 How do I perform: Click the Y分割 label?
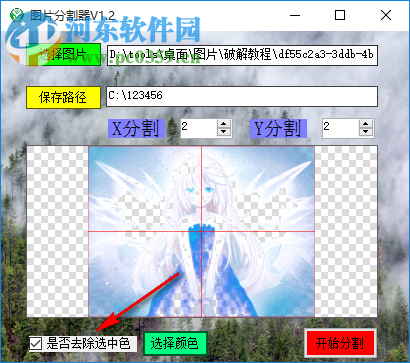pos(278,128)
